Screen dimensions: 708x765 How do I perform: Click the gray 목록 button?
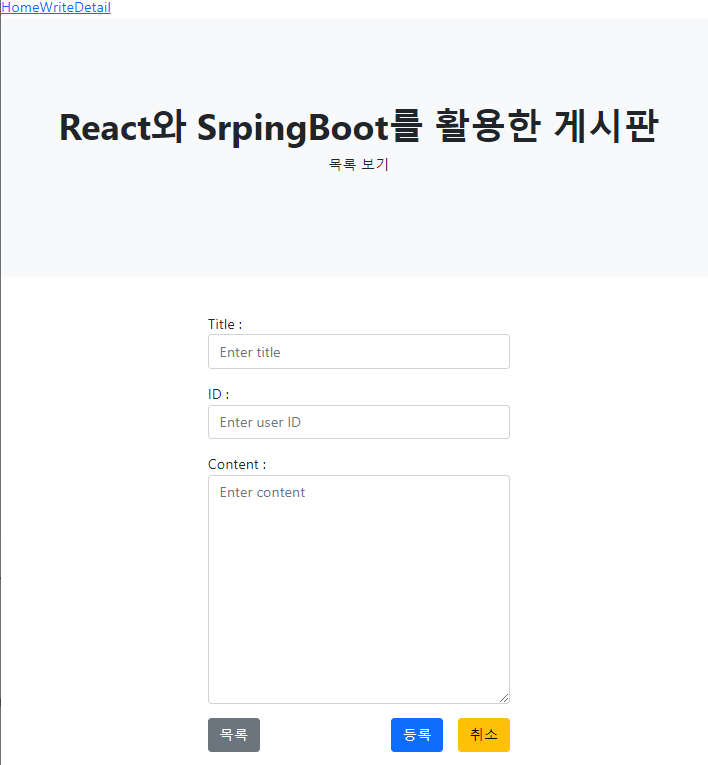(x=234, y=735)
